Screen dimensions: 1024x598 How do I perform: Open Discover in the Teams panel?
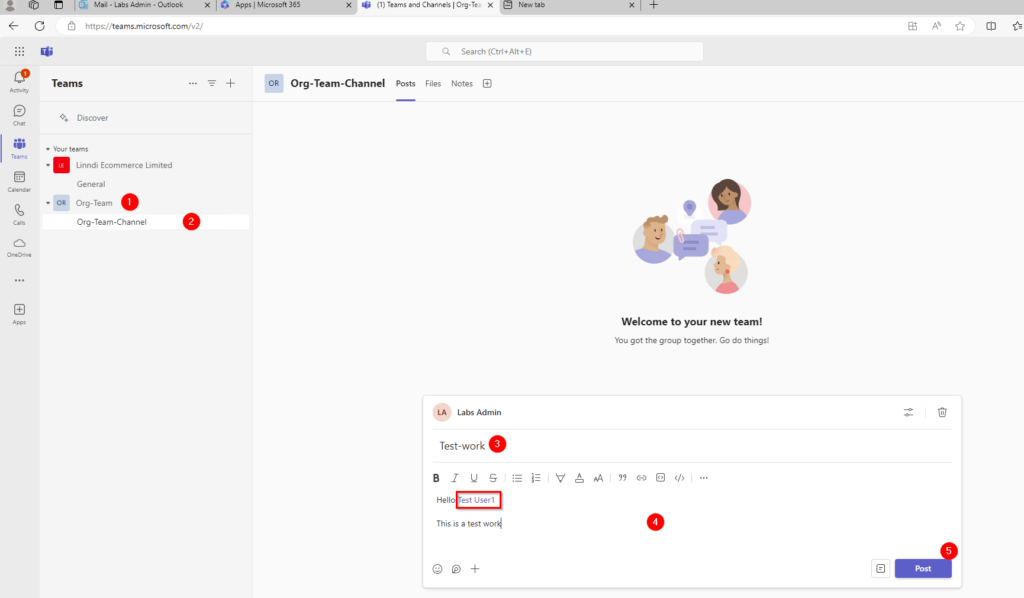pos(92,118)
